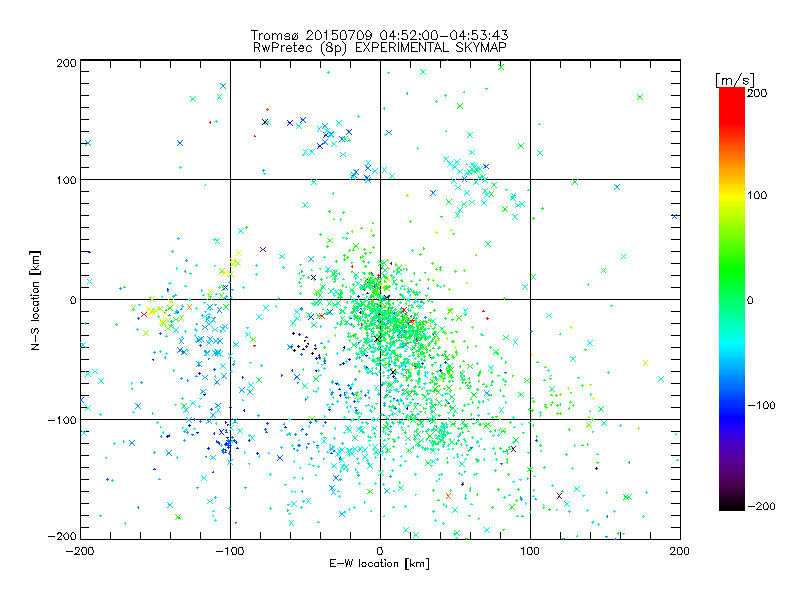Click the title line 'Tromsø 20150709 04:52:00-04:53:43'
Image resolution: width=800 pixels, height=600 pixels.
coord(380,35)
